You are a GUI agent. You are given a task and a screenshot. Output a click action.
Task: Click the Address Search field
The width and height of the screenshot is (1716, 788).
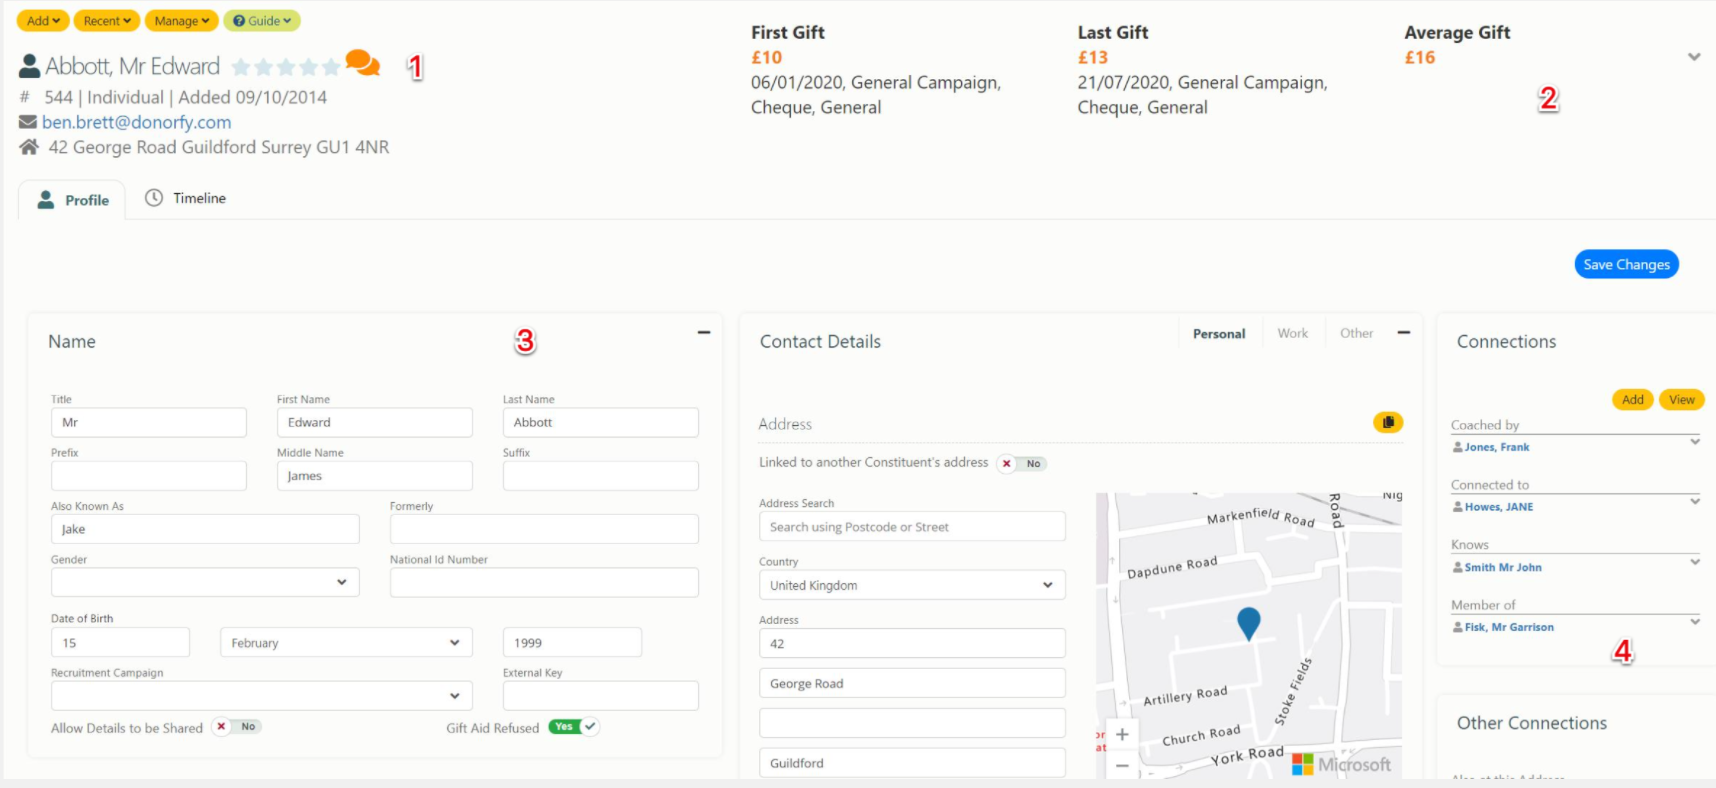912,527
